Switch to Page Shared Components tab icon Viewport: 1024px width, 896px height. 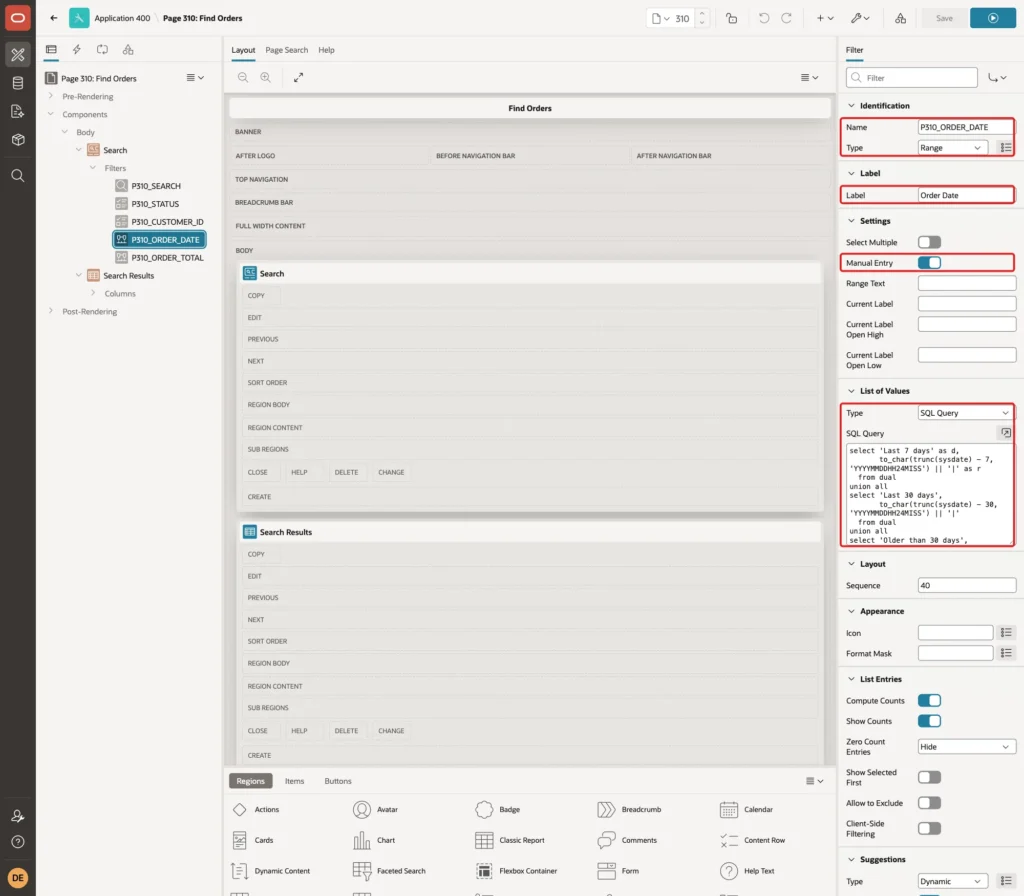[128, 50]
